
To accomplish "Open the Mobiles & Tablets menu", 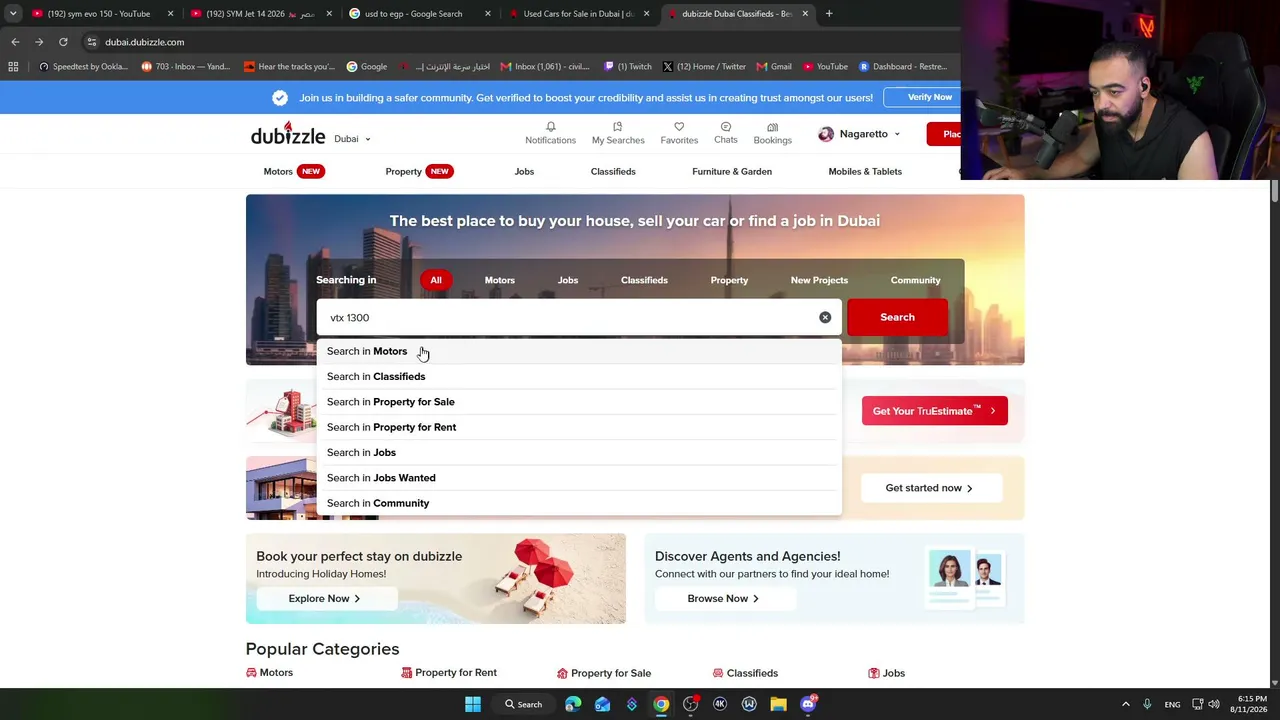I will tap(865, 171).
